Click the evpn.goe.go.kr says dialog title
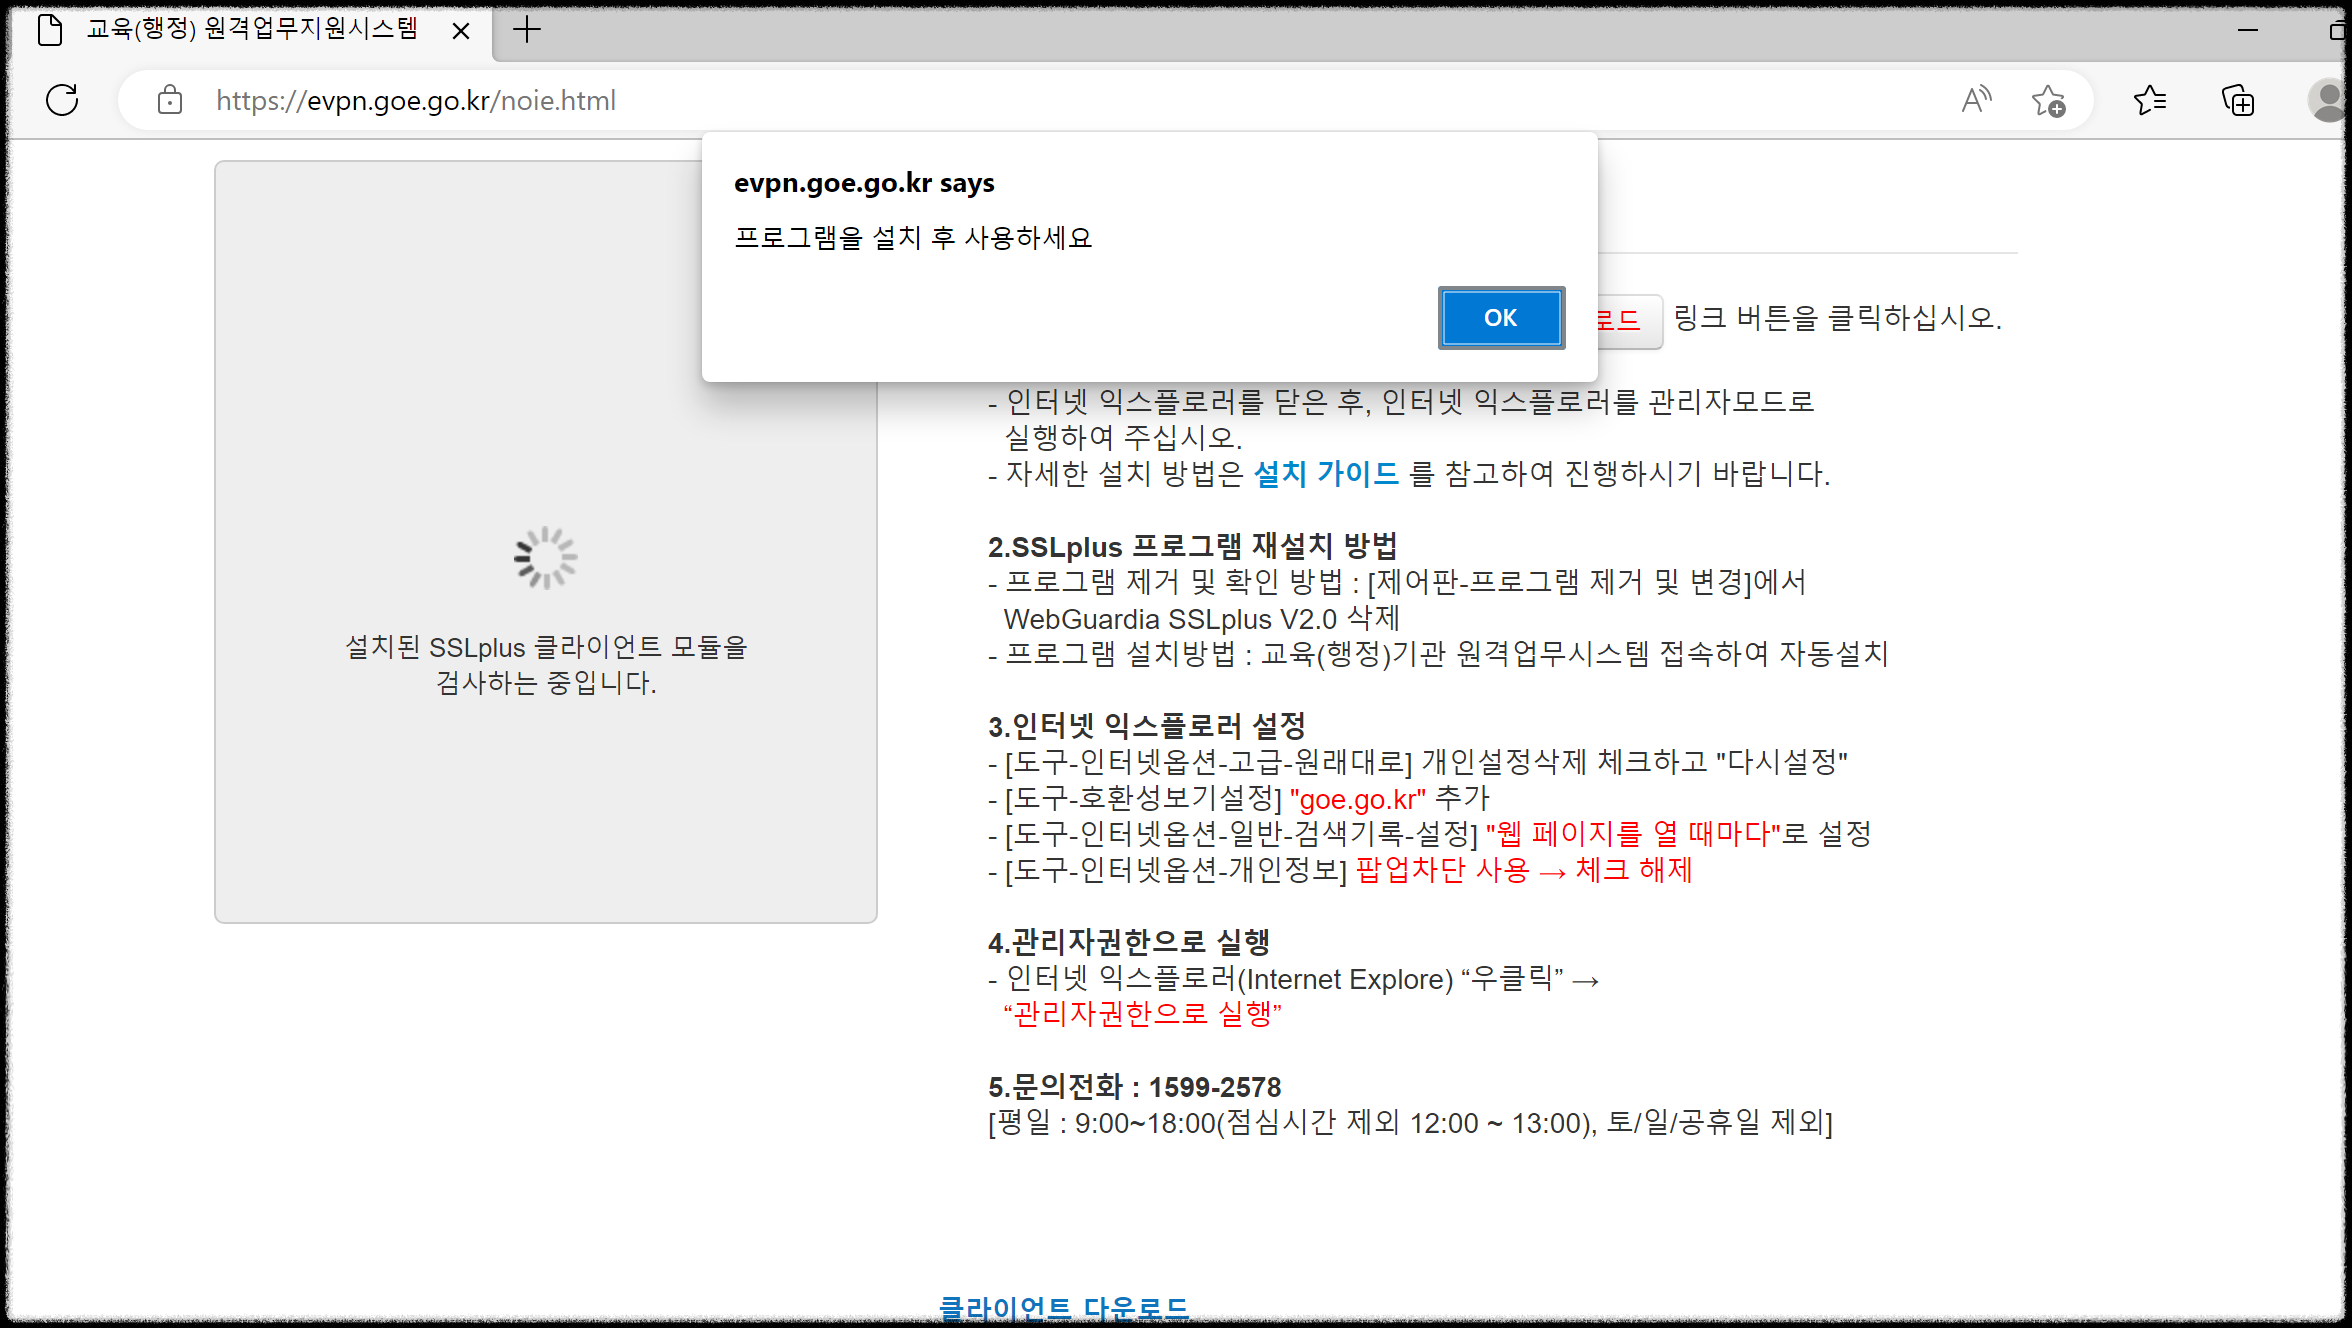The image size is (2352, 1328). (864, 183)
